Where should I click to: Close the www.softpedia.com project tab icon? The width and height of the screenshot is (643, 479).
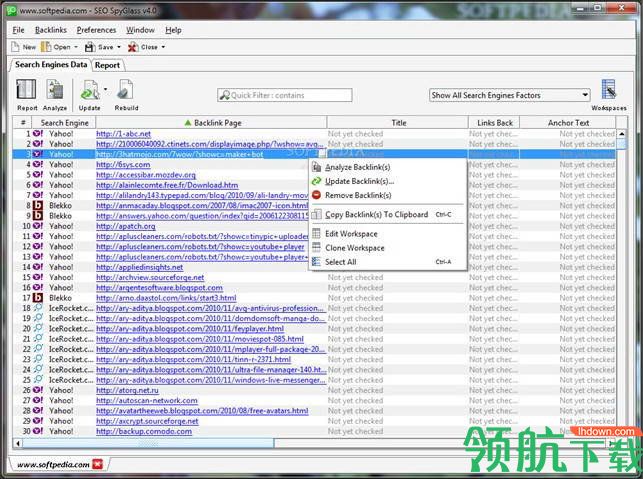(x=98, y=464)
